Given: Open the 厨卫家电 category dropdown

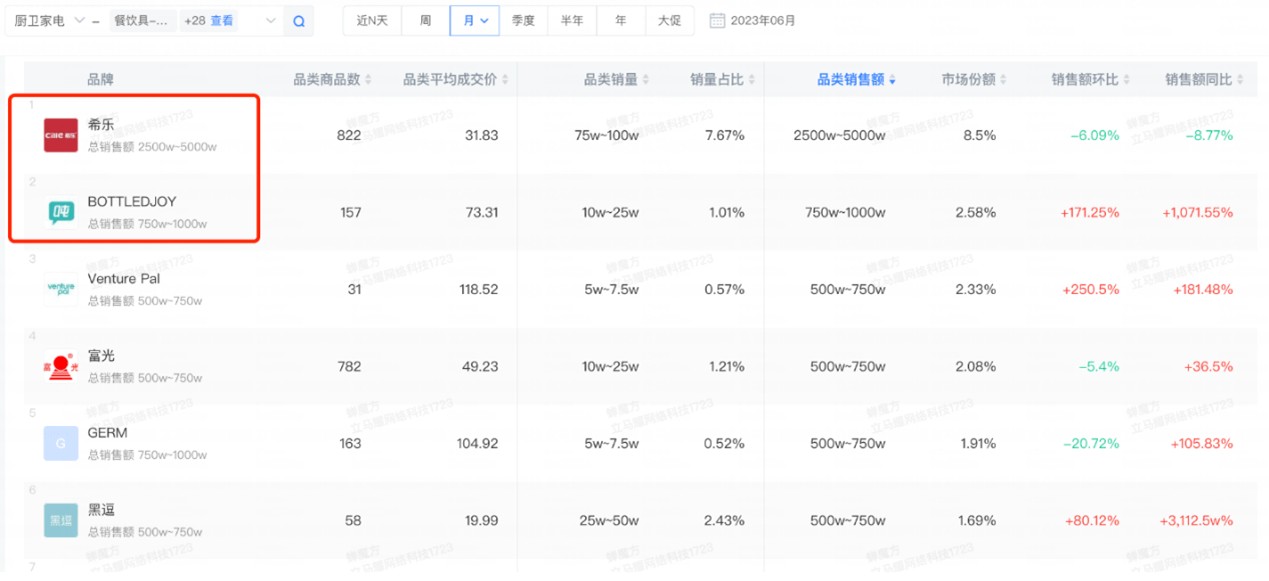Looking at the screenshot, I should pyautogui.click(x=50, y=20).
